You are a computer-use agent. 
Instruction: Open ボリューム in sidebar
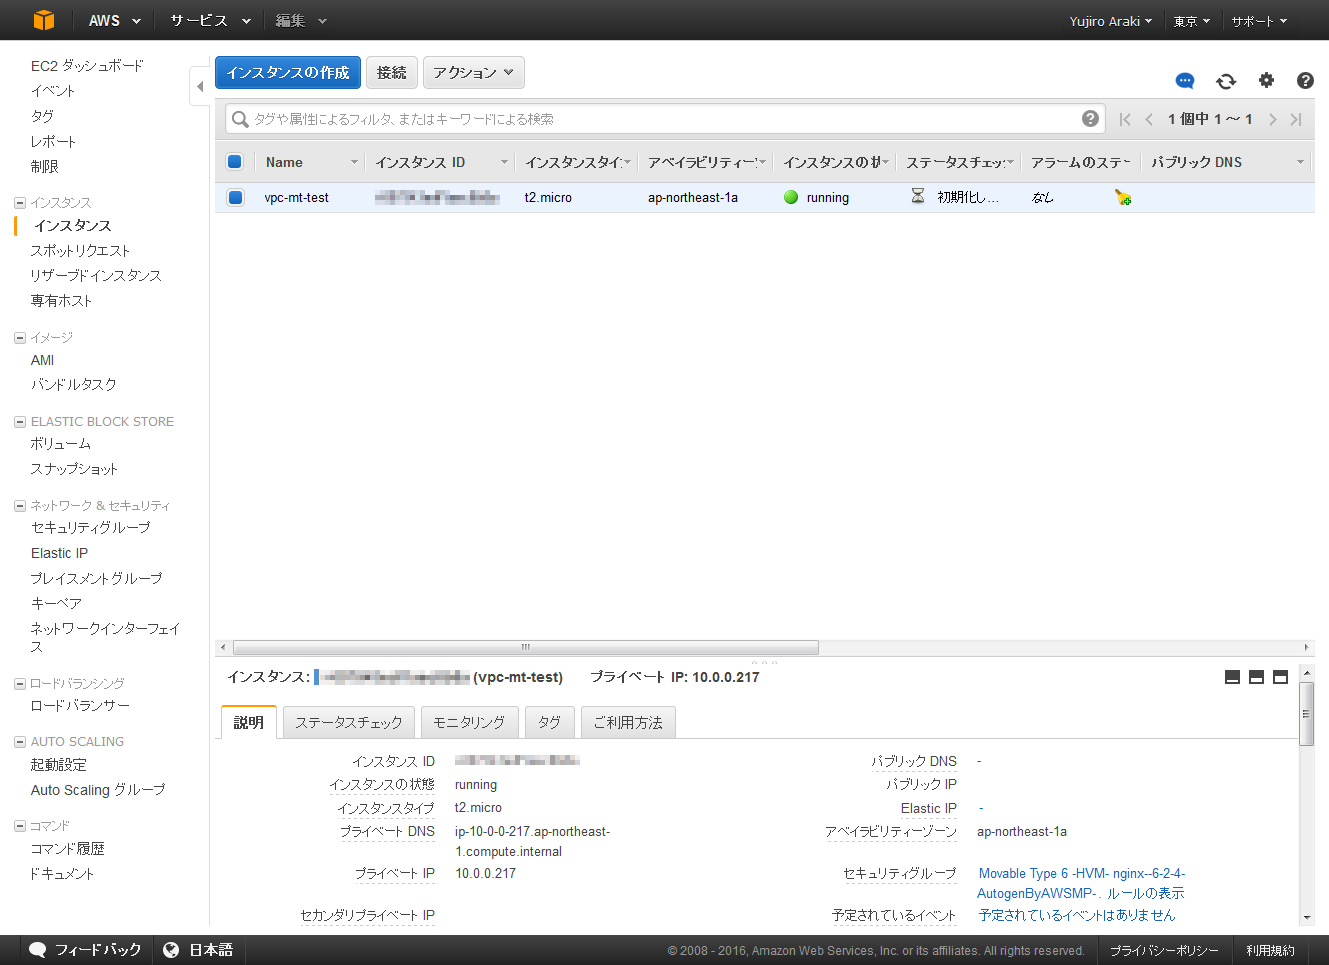61,444
